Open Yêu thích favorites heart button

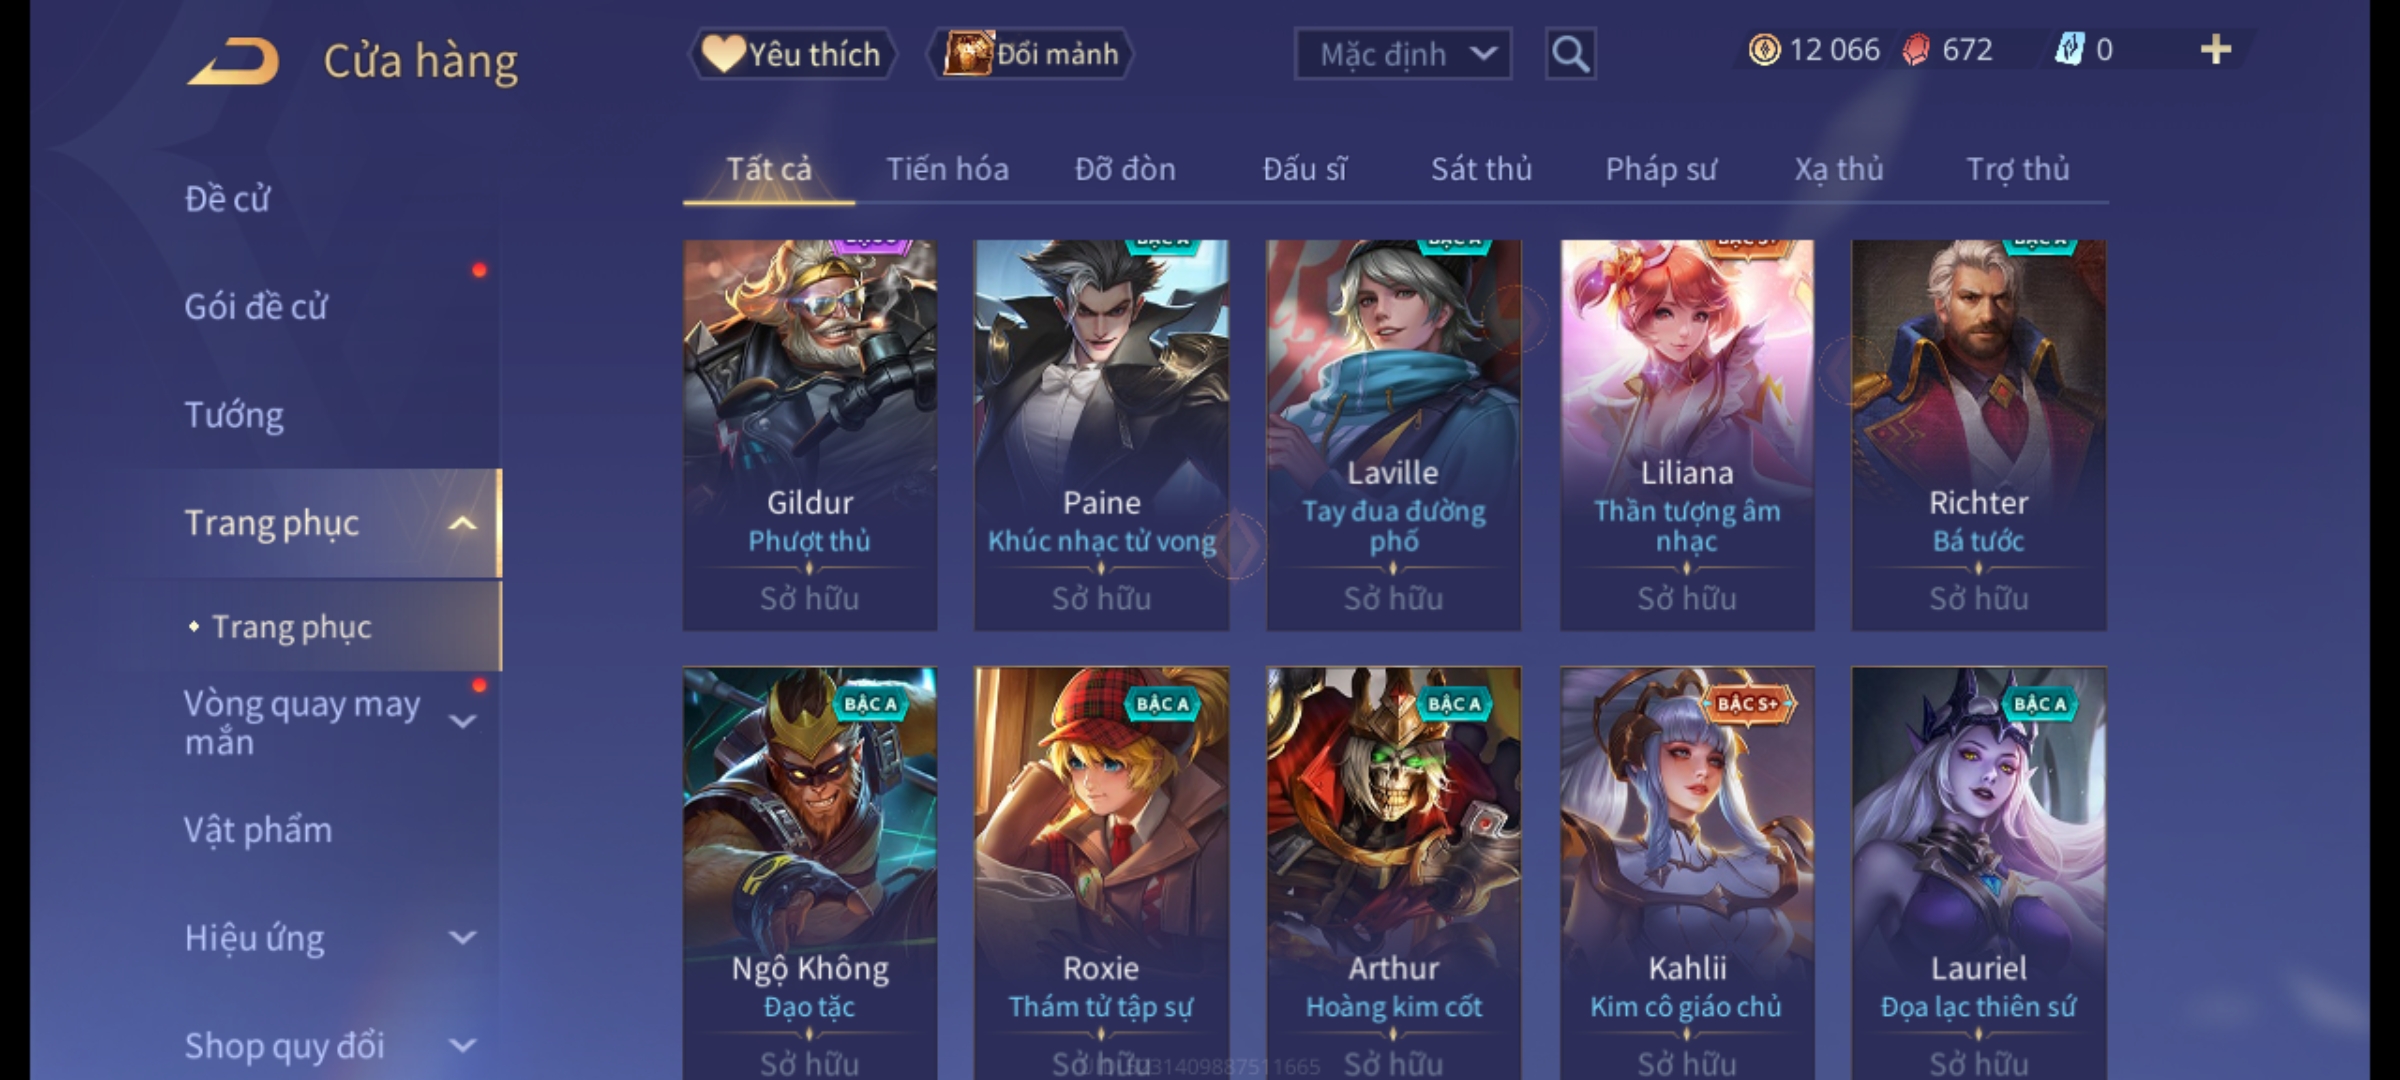tap(792, 54)
